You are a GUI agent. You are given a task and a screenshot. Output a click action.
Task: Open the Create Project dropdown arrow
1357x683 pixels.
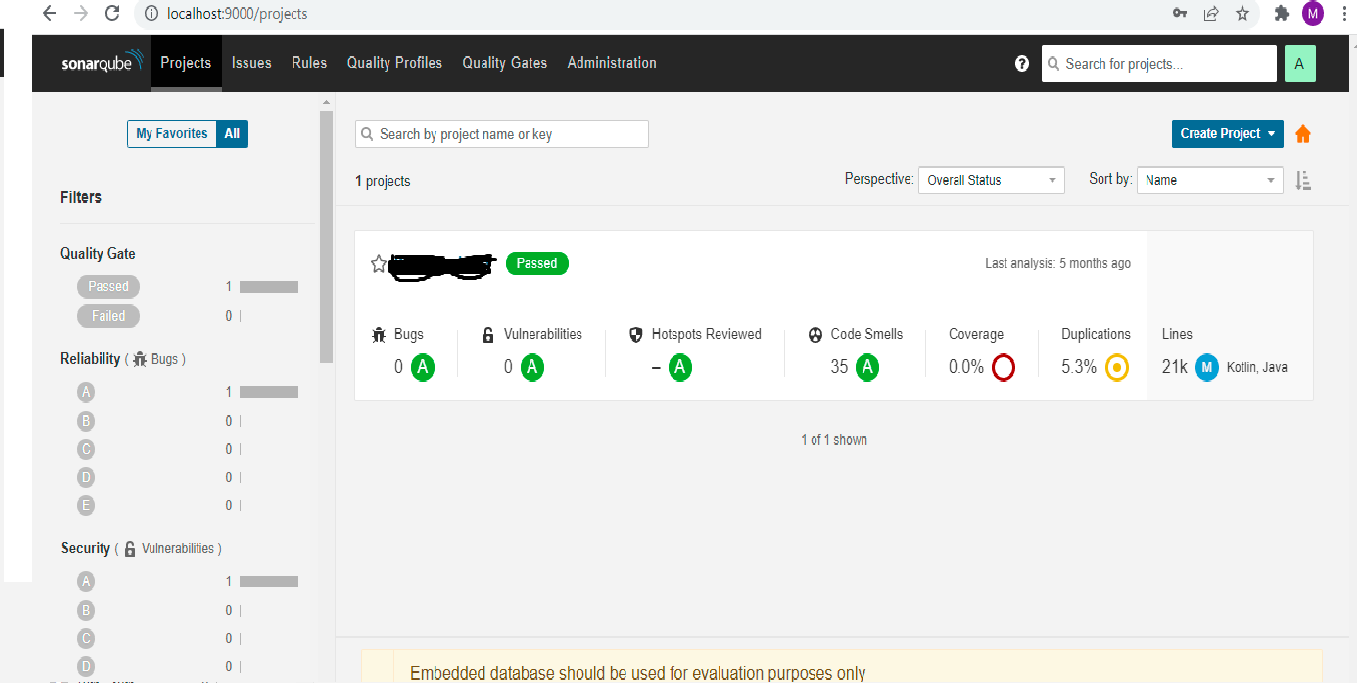[x=1271, y=133]
